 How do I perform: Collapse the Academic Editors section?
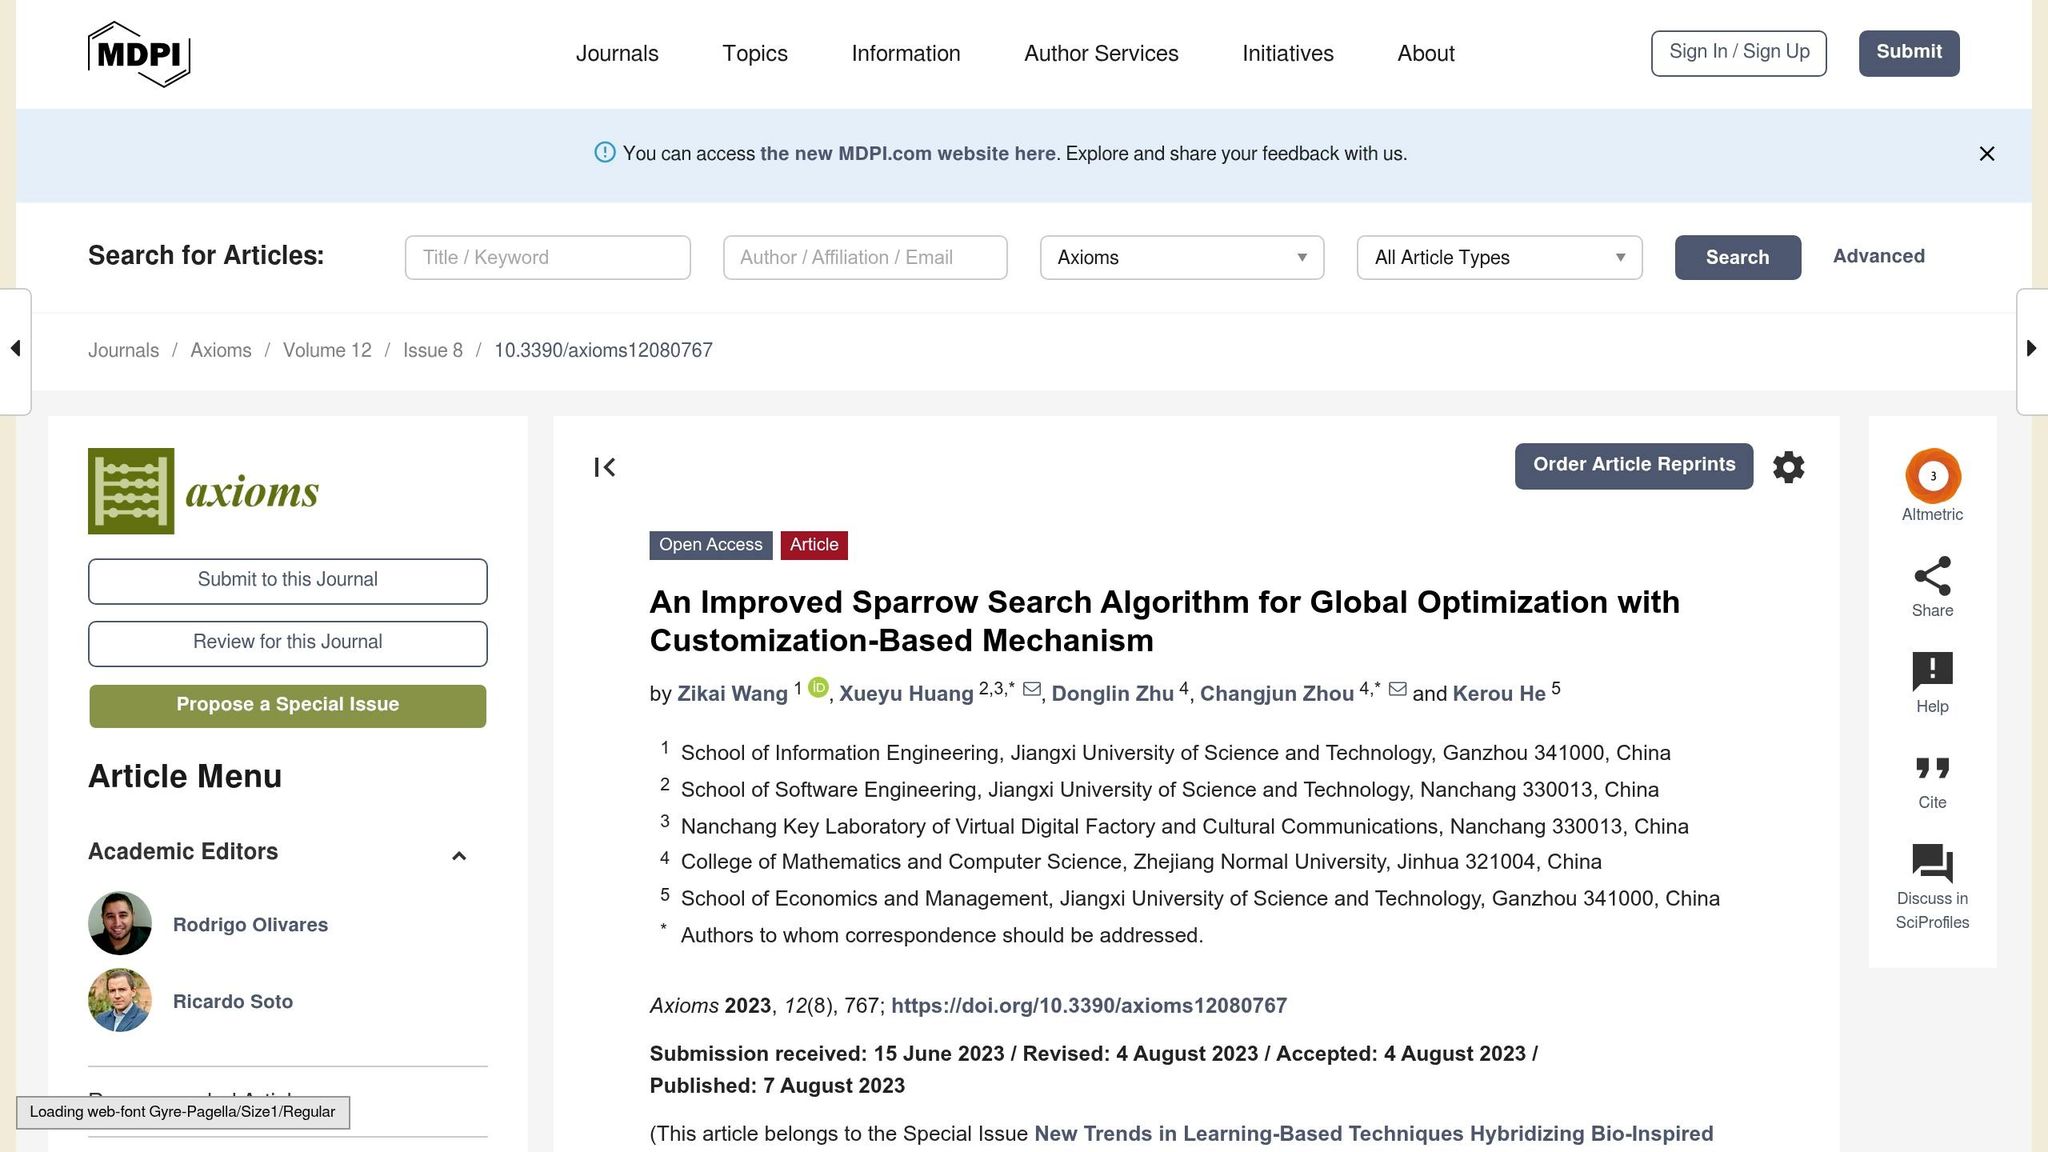(459, 856)
